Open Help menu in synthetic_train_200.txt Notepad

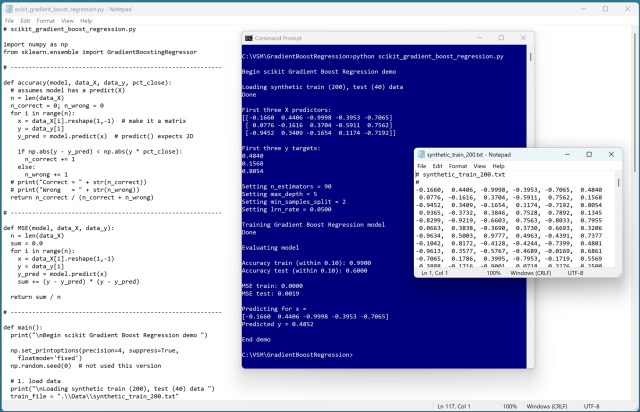[x=497, y=167]
